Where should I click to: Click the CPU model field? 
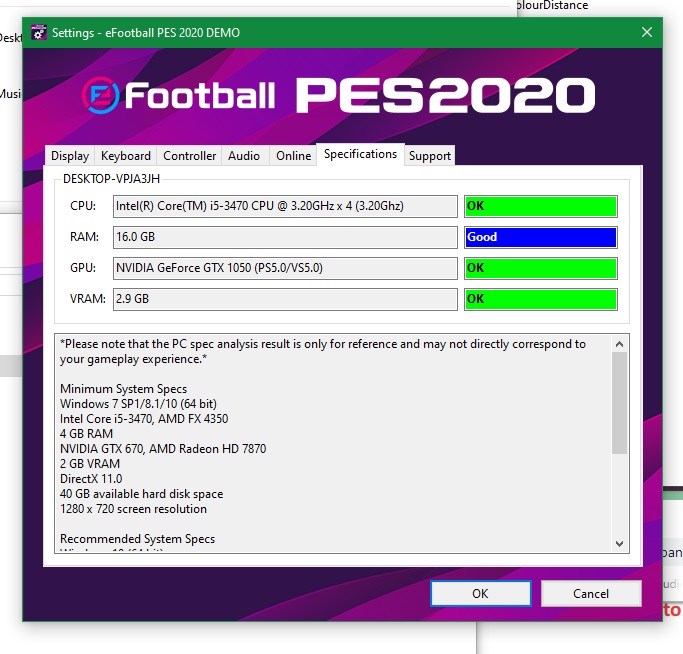pyautogui.click(x=285, y=206)
